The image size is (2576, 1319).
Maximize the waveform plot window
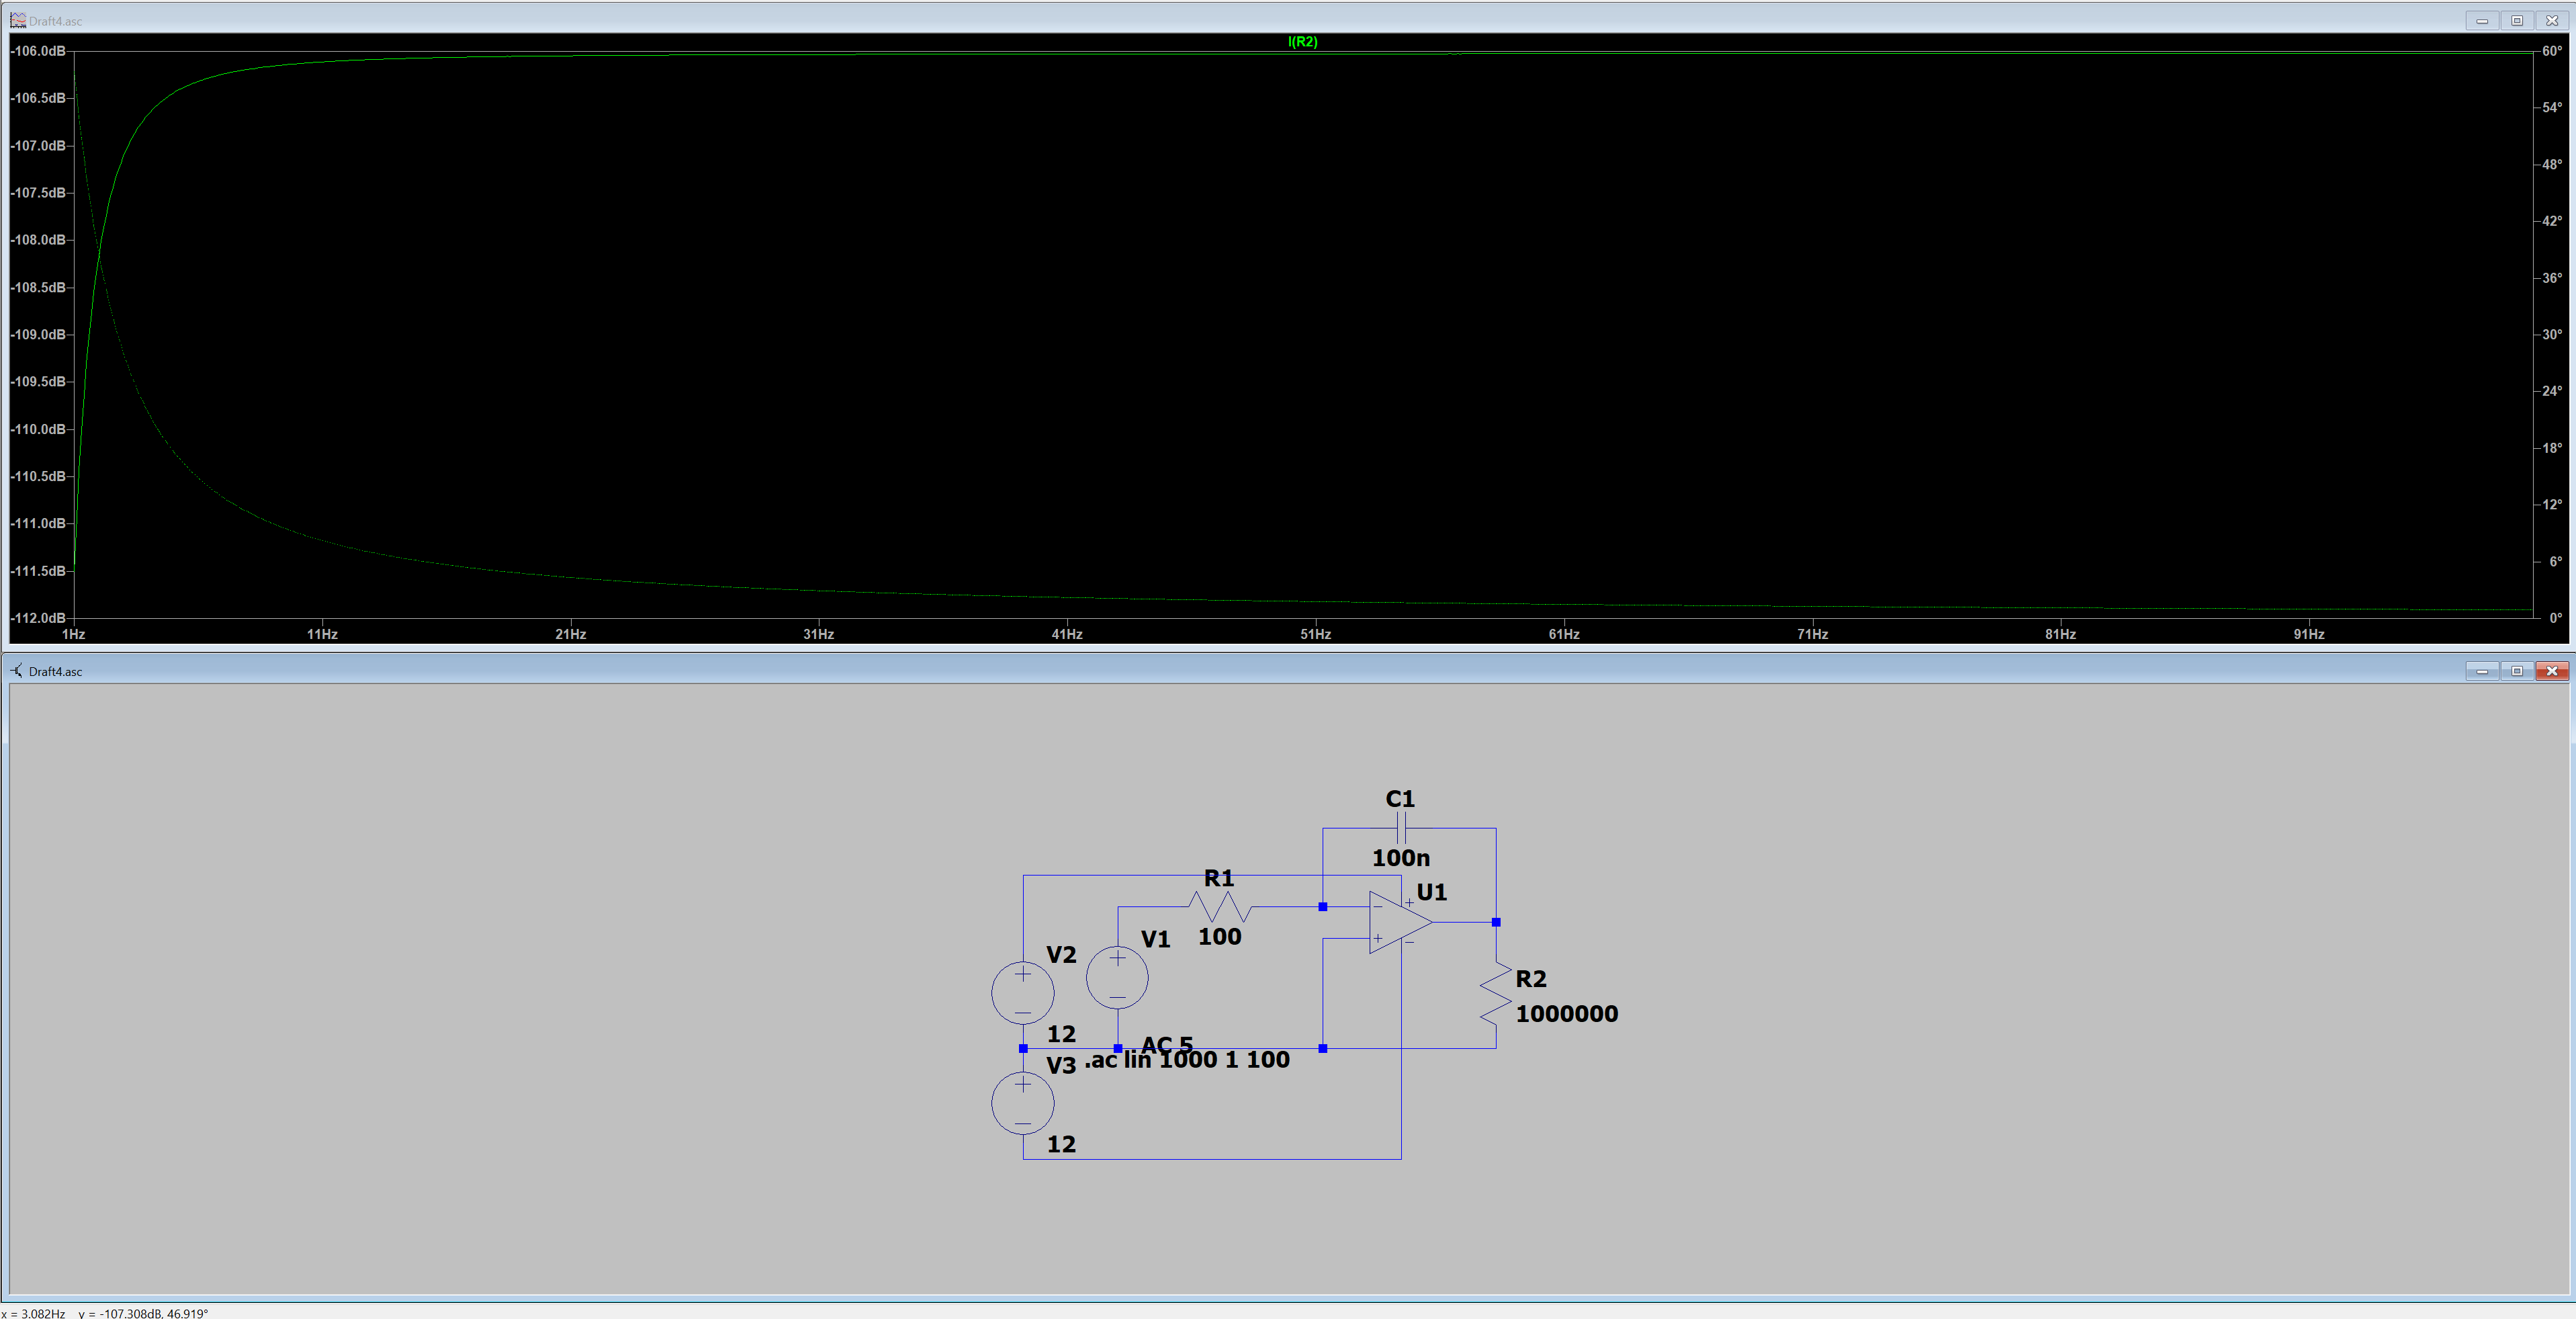[x=2517, y=20]
